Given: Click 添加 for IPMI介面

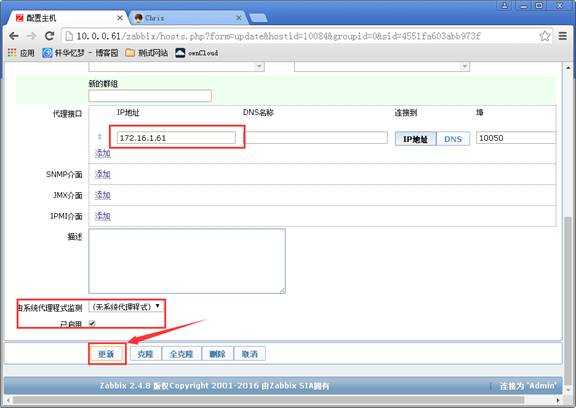Looking at the screenshot, I should point(102,216).
